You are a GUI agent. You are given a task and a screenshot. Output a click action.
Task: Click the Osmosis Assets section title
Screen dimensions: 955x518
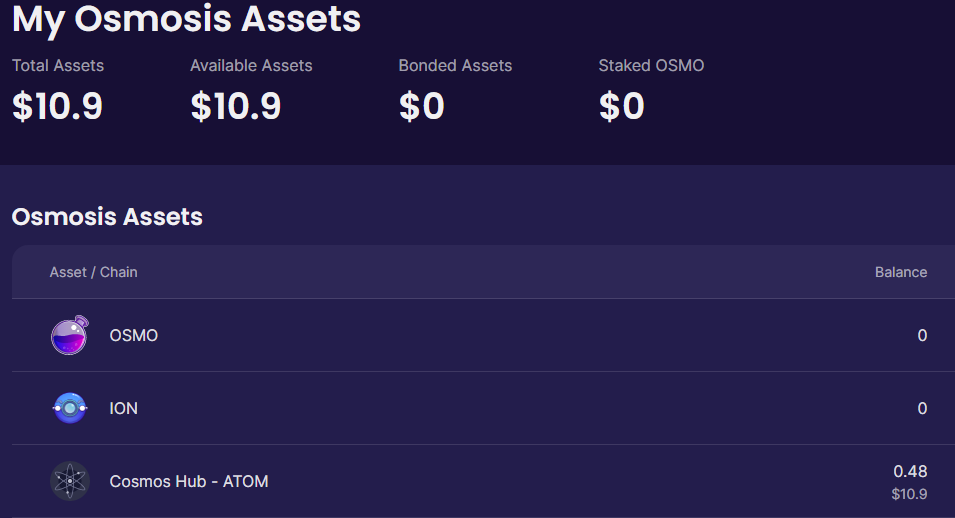pyautogui.click(x=107, y=217)
